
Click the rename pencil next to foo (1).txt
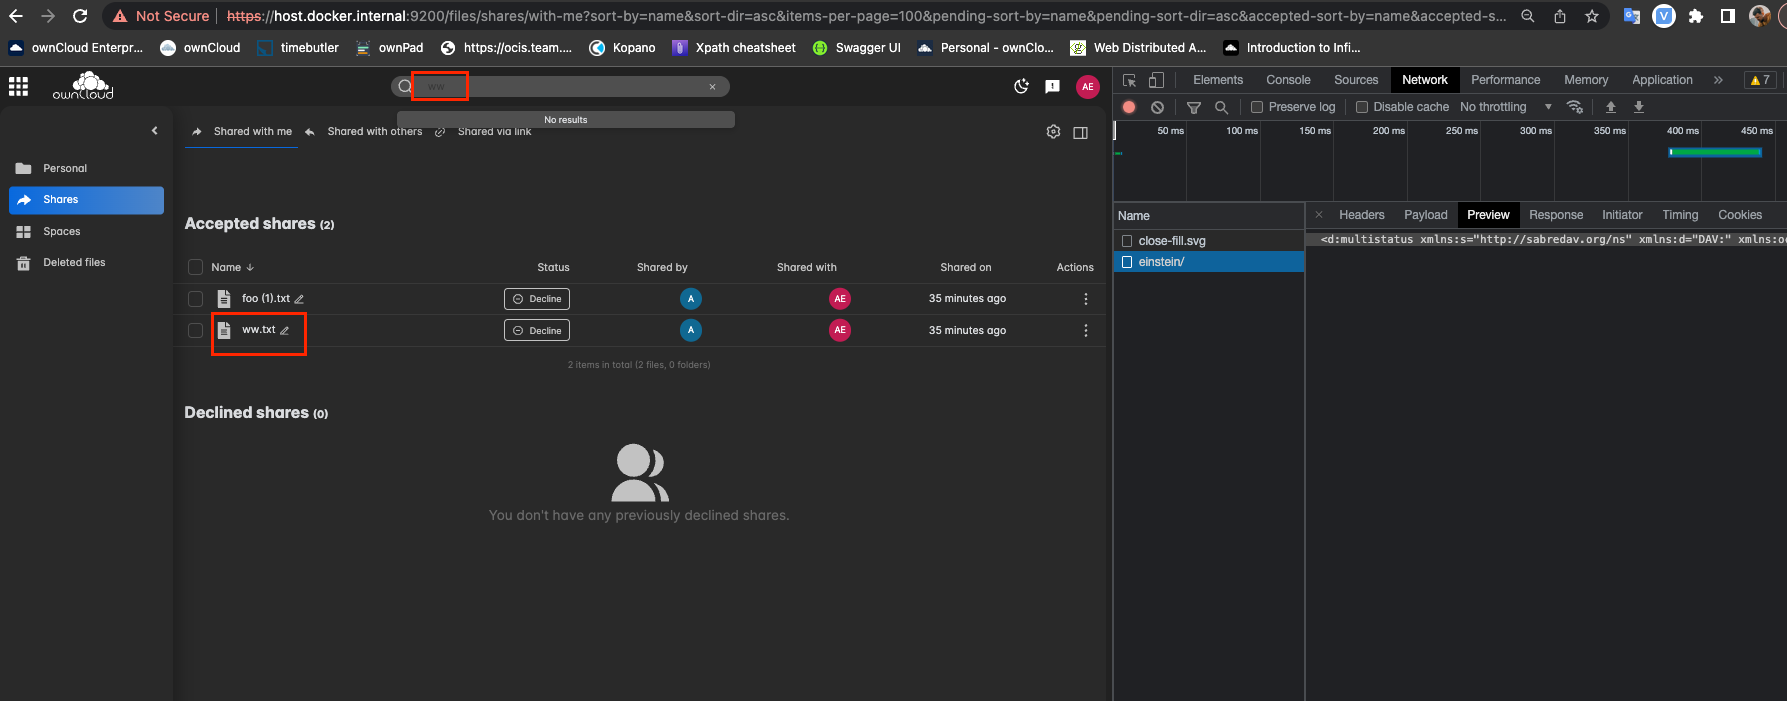click(299, 299)
